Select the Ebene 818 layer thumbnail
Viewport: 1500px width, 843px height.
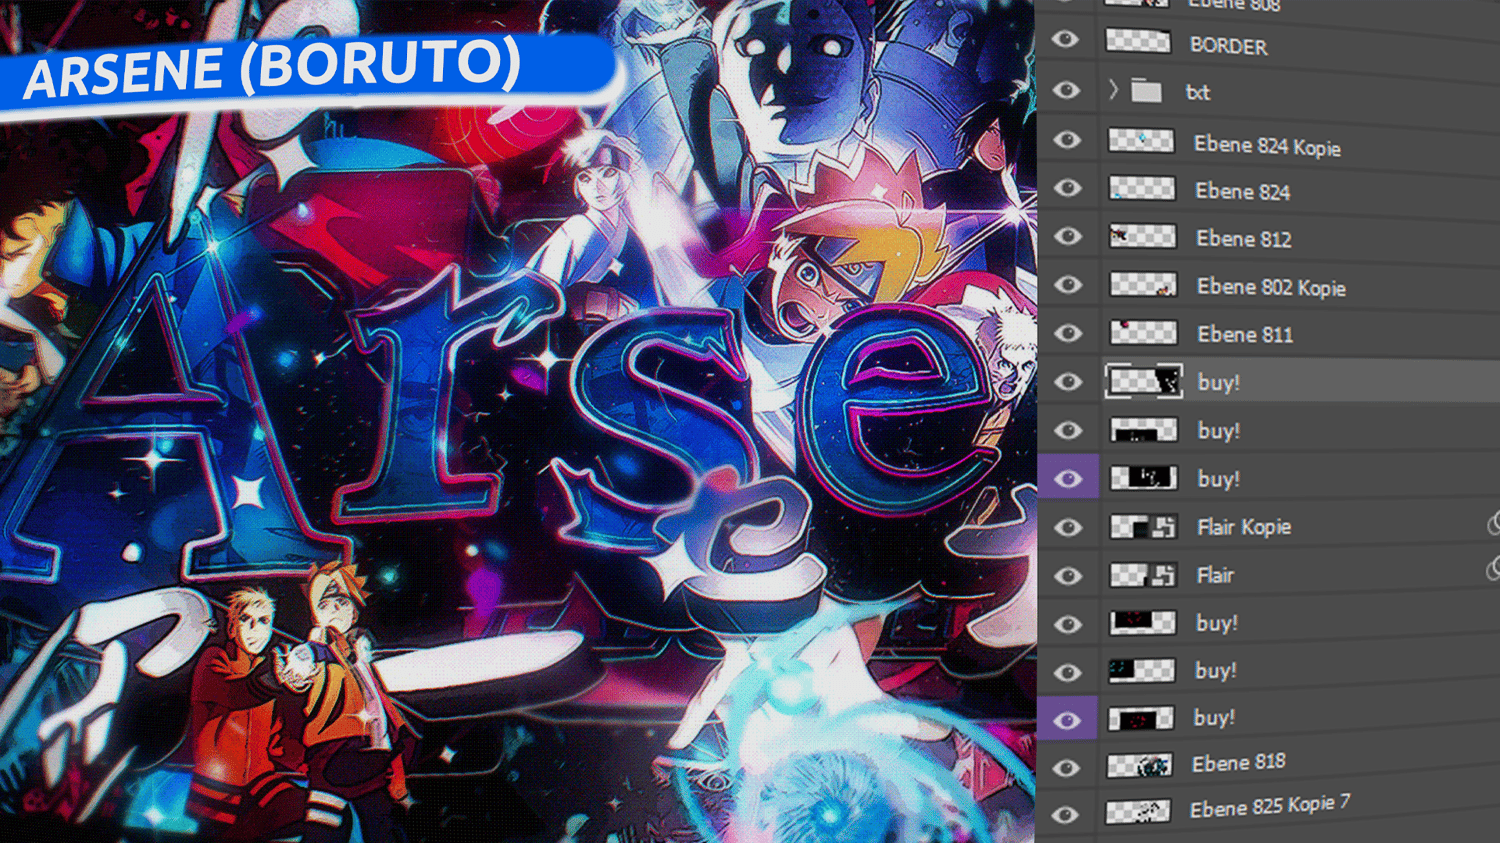point(1139,766)
